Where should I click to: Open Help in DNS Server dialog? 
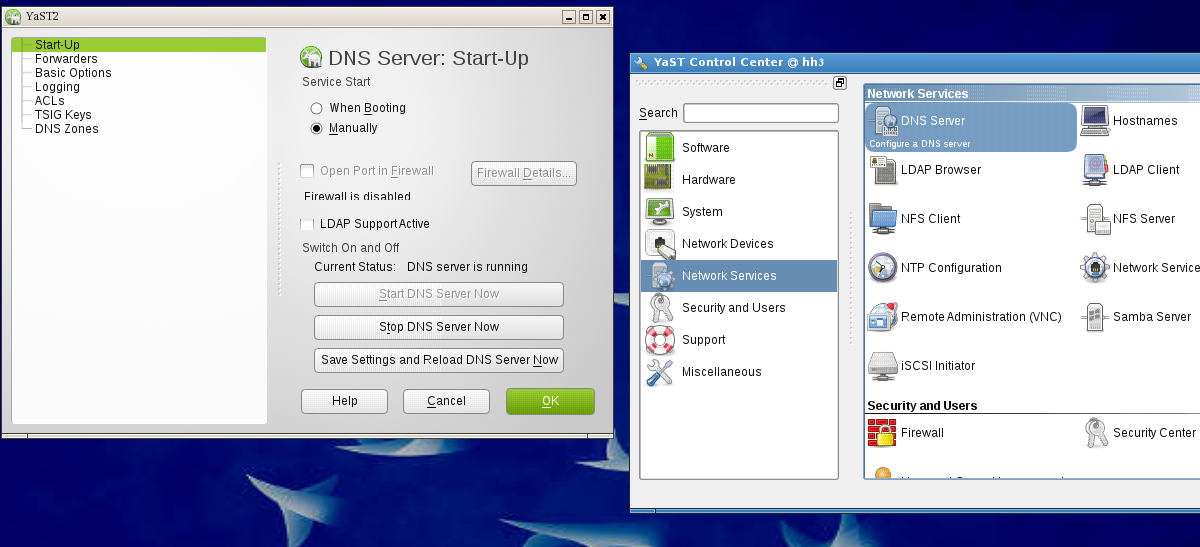coord(344,401)
